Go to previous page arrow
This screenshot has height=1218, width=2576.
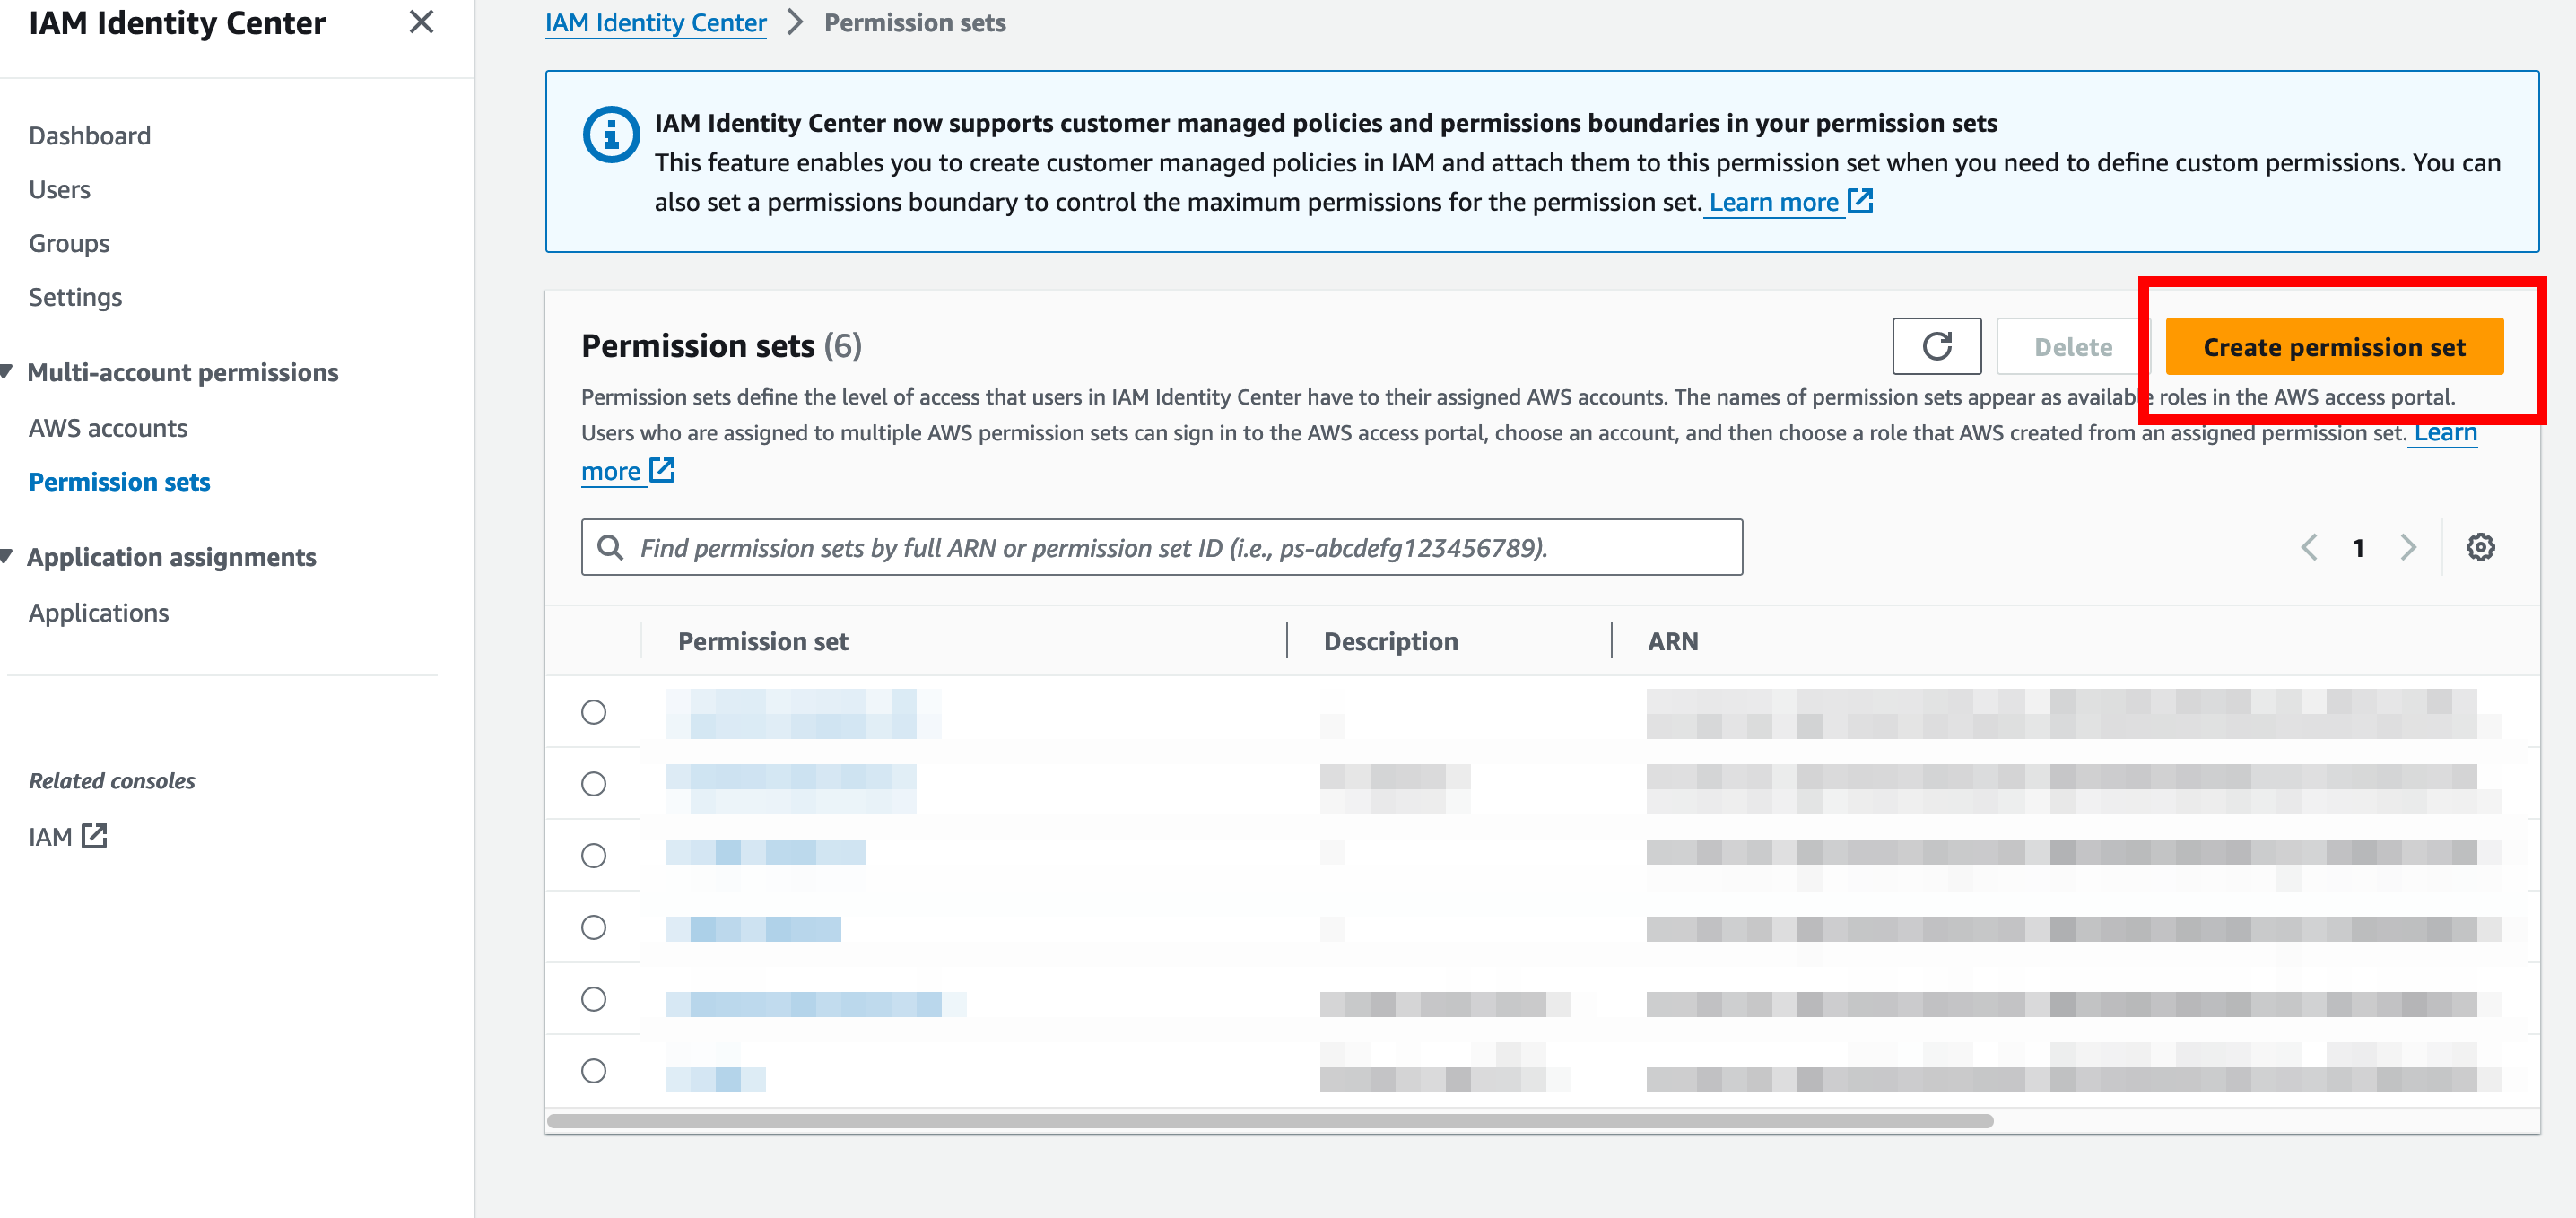point(2309,548)
